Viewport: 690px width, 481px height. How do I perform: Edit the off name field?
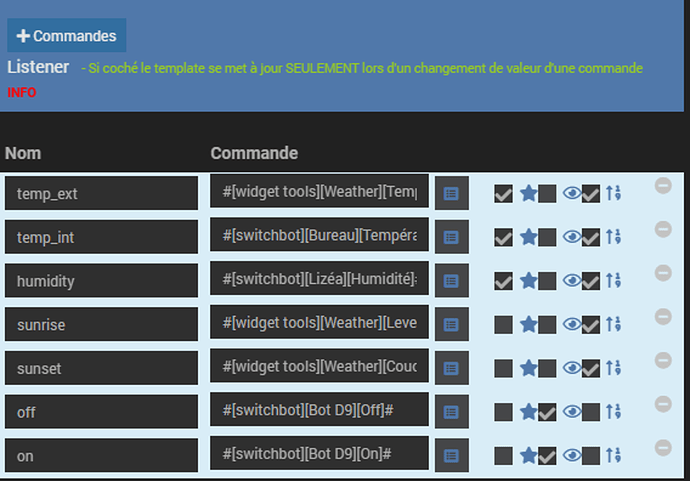[101, 412]
